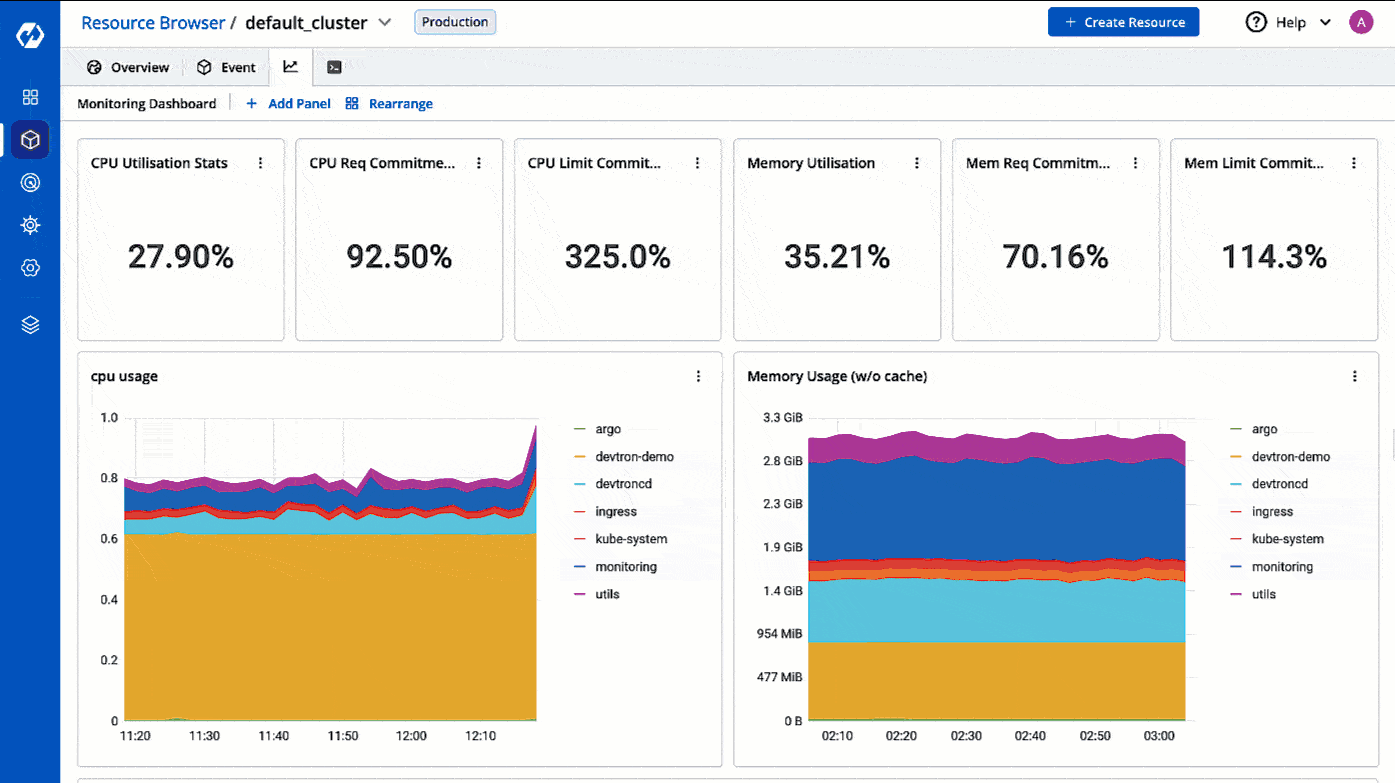Image resolution: width=1395 pixels, height=783 pixels.
Task: Hide the utils series in Memory Usage legend
Action: [1263, 594]
